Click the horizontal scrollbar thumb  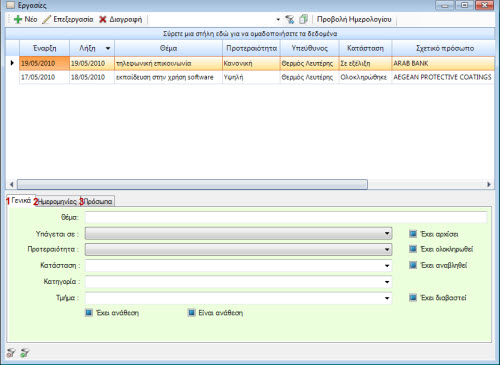(x=192, y=184)
